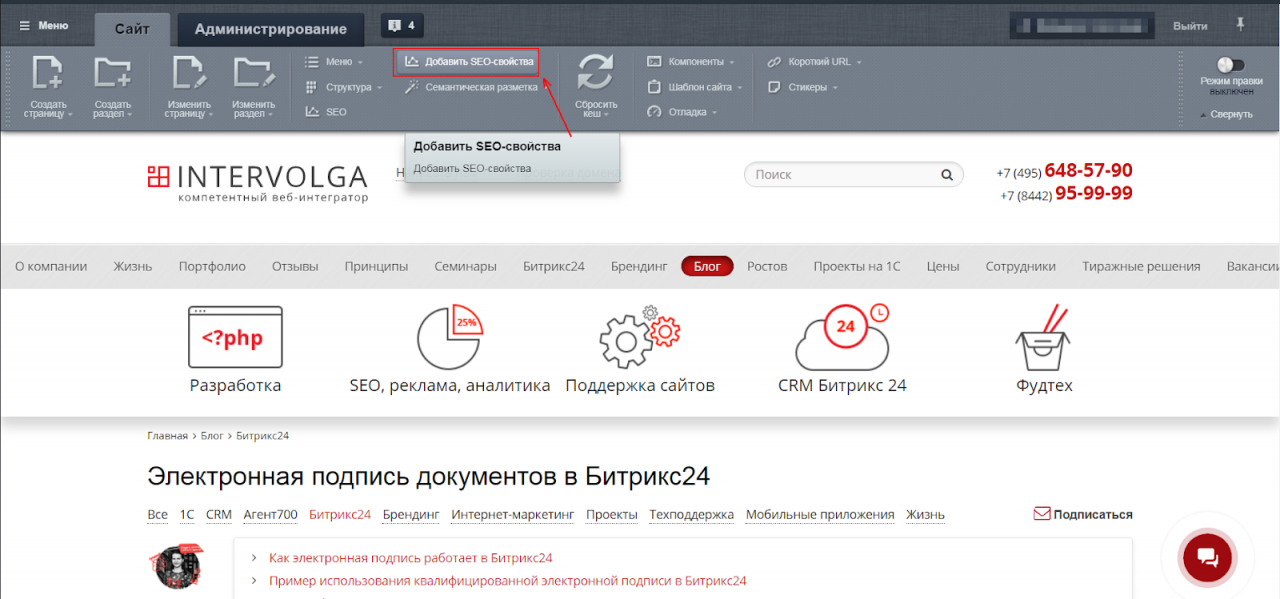Click the author avatar thumbnail
This screenshot has width=1280, height=599.
point(178,566)
